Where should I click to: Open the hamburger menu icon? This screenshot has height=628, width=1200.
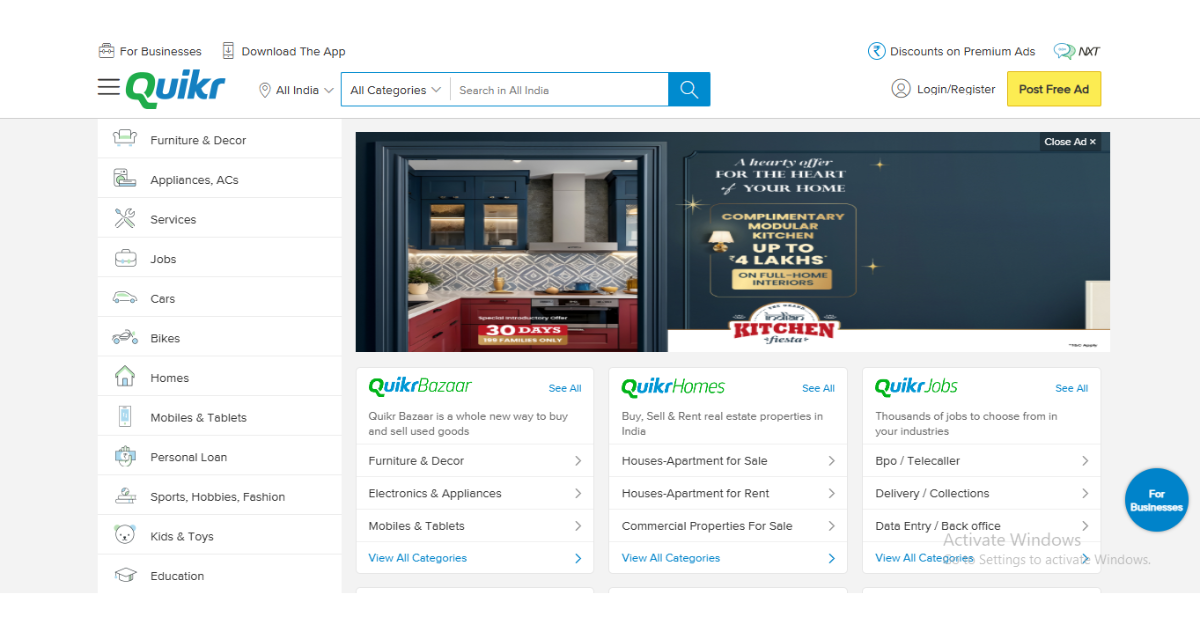coord(108,88)
